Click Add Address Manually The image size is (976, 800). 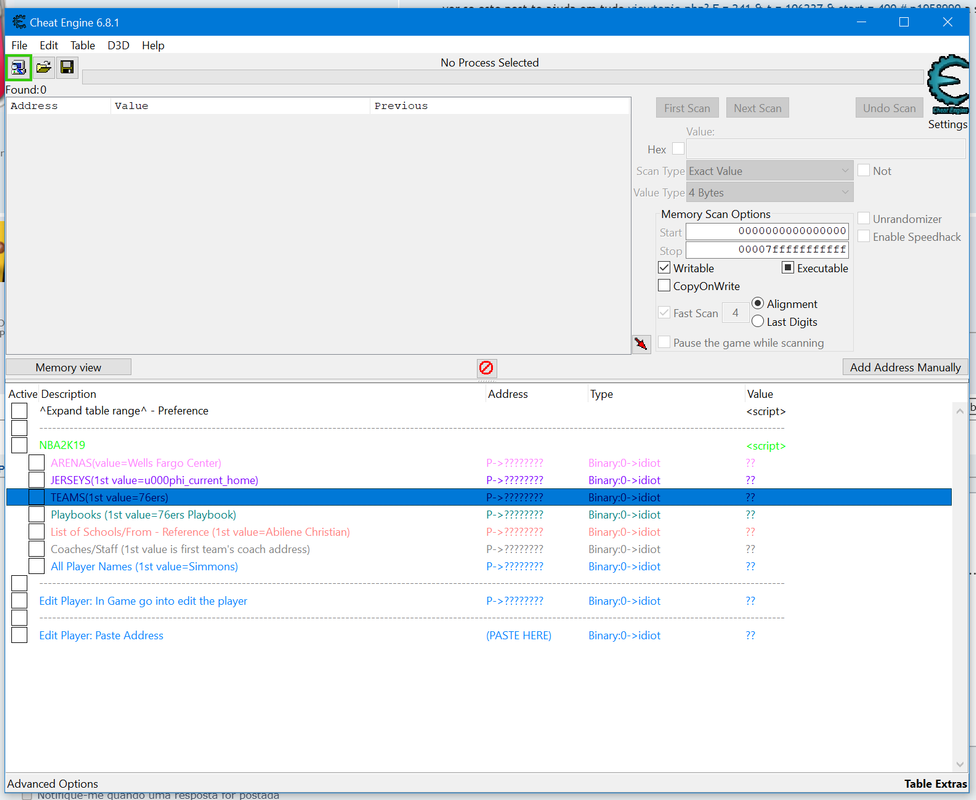[x=905, y=367]
